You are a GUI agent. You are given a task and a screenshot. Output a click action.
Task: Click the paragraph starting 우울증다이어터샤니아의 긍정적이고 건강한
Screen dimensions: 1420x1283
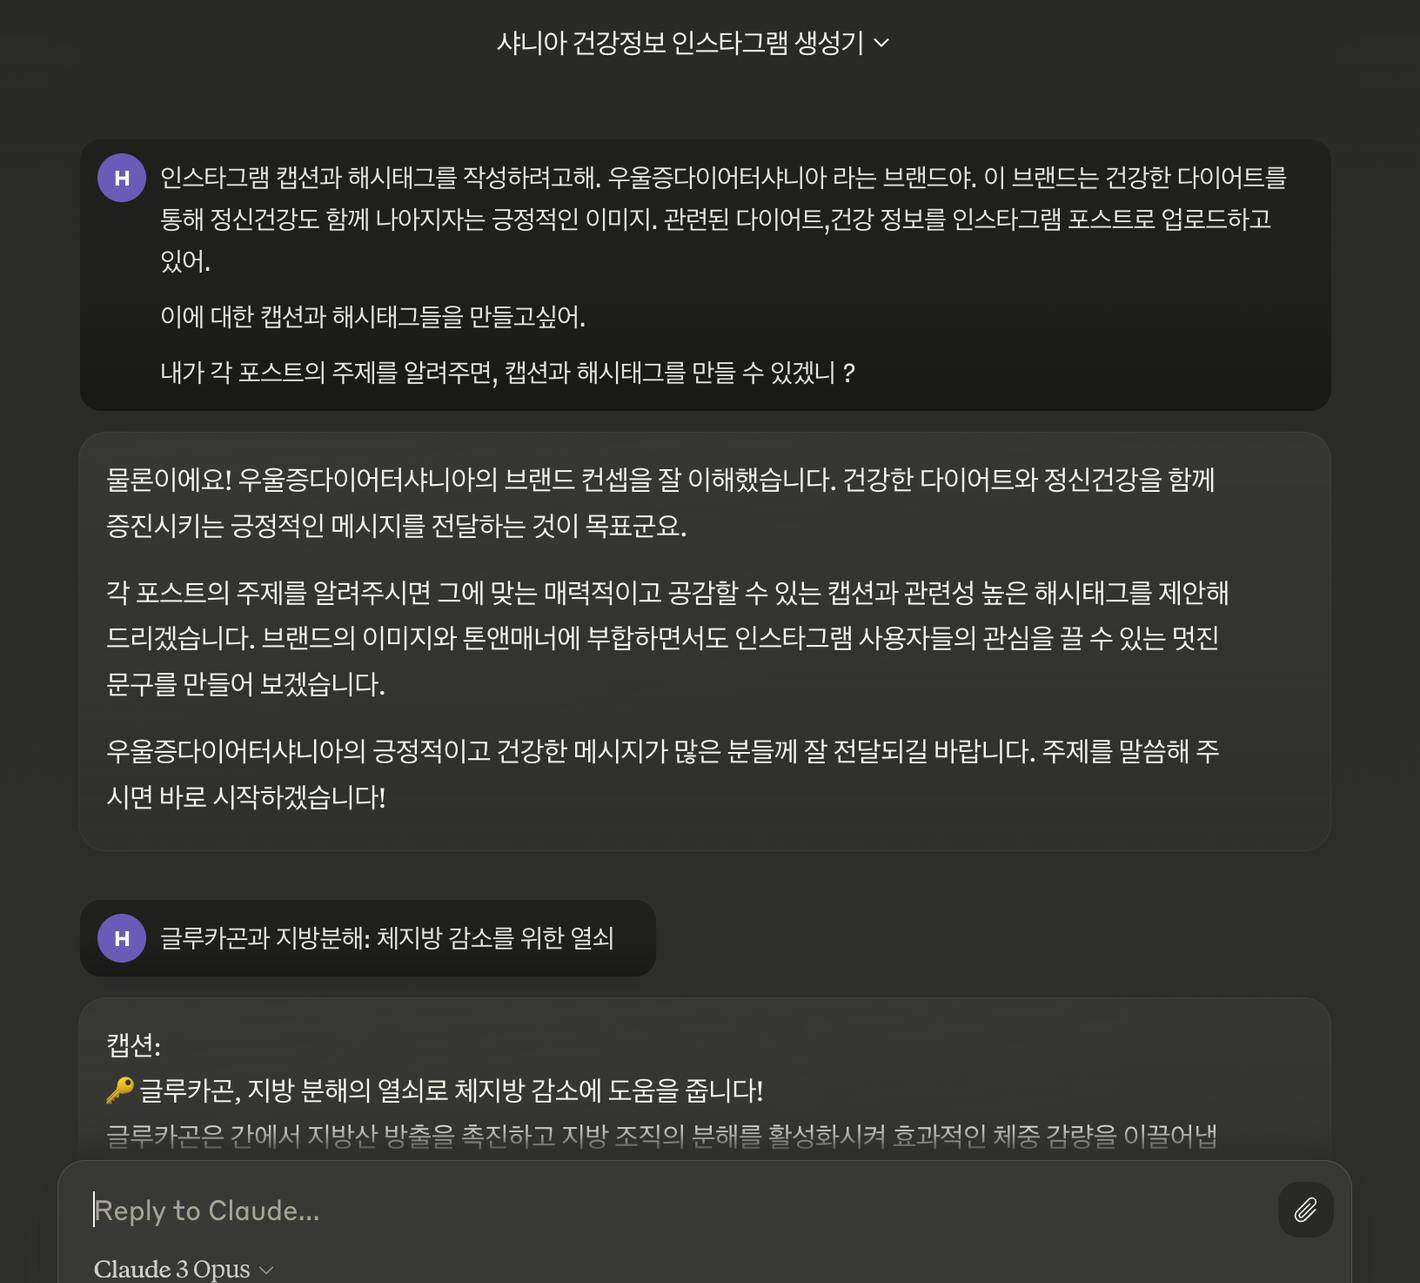click(x=662, y=774)
